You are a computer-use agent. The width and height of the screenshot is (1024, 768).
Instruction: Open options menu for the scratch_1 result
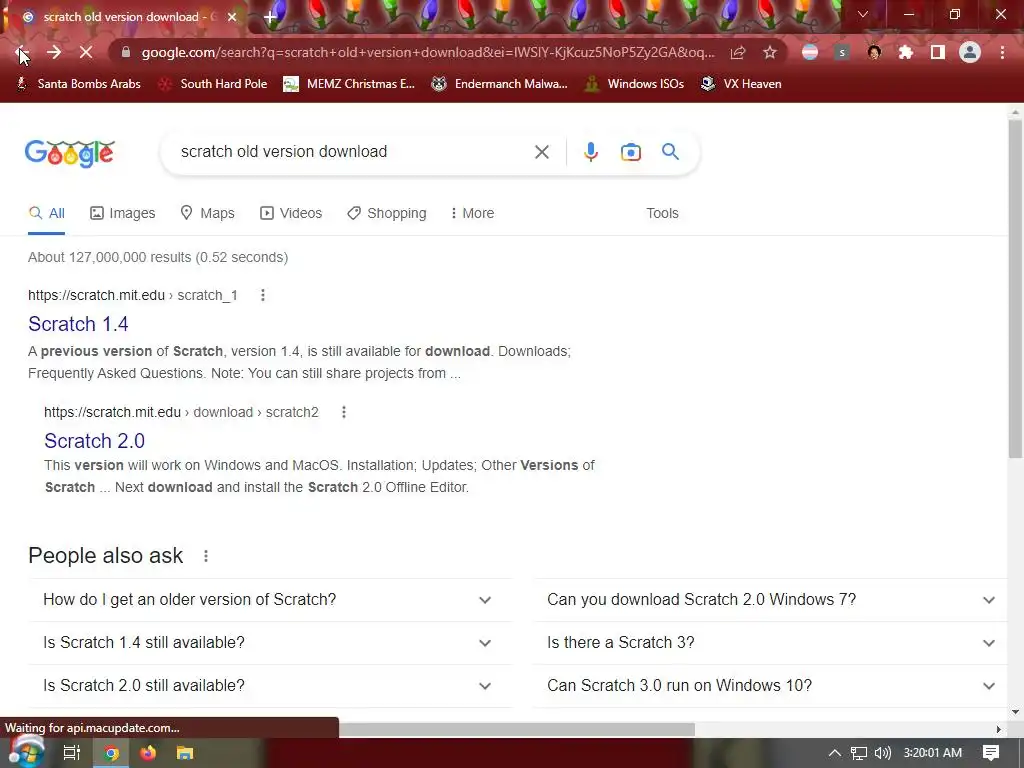pyautogui.click(x=263, y=295)
